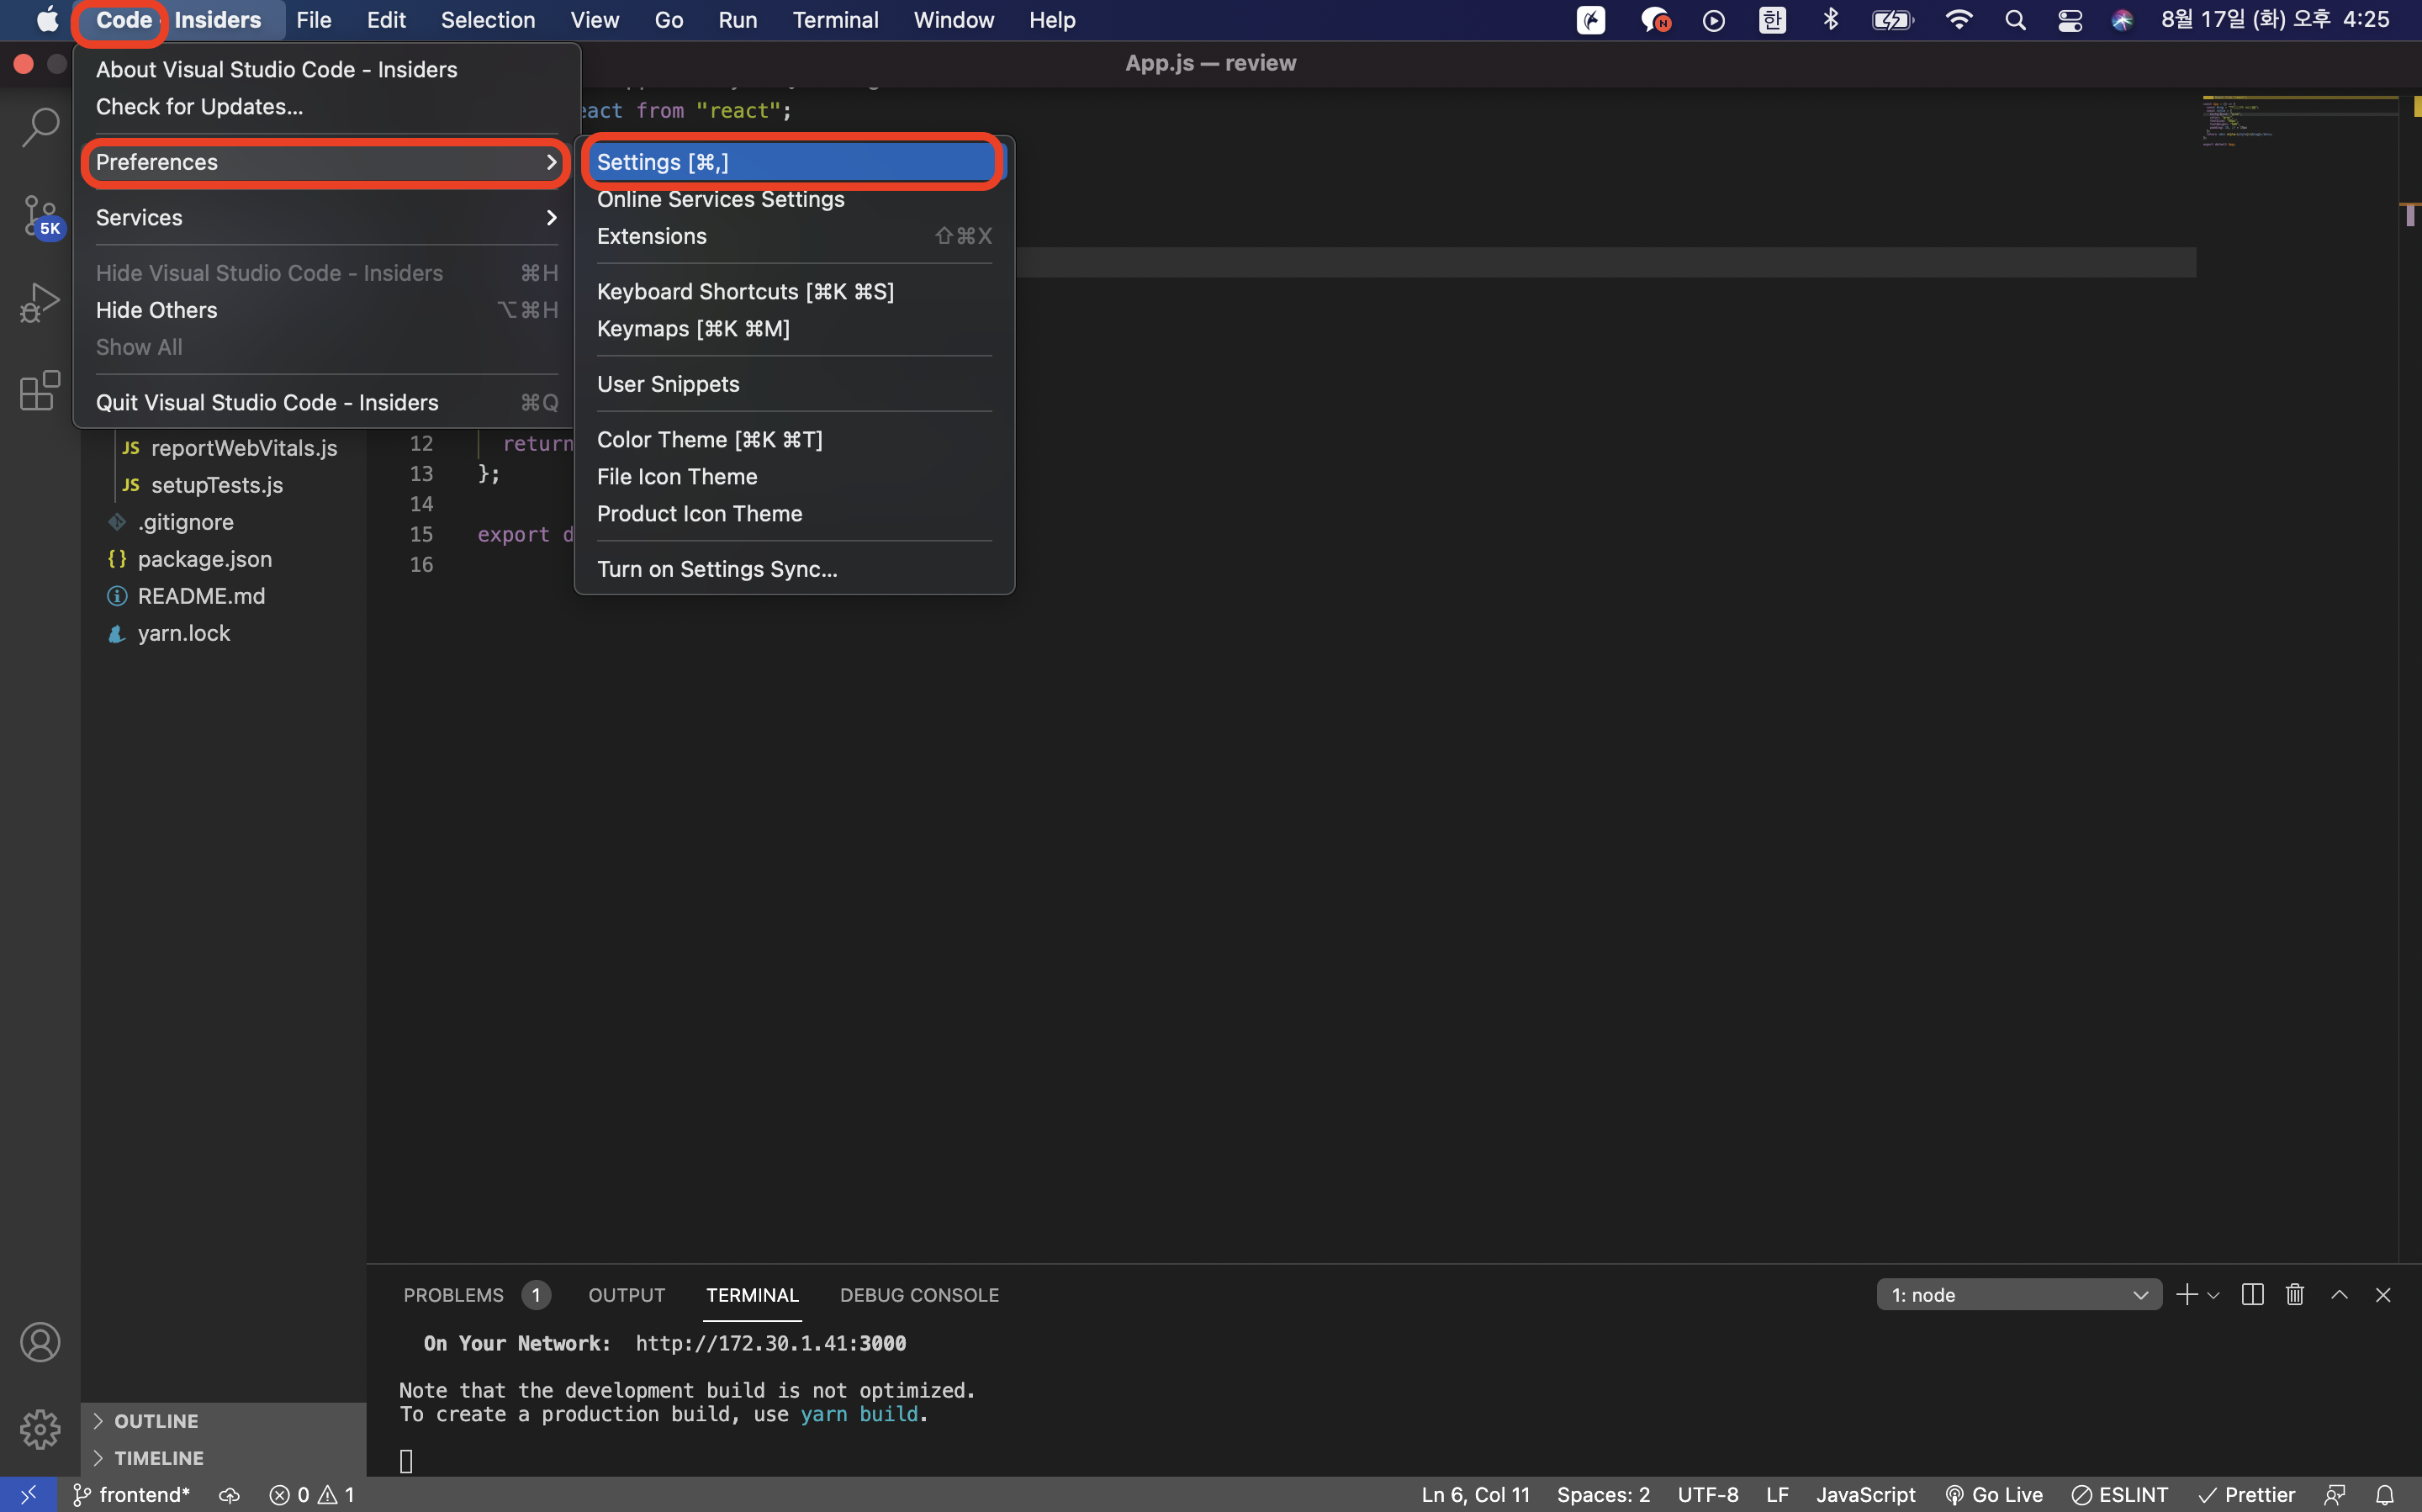Split the terminal panel
This screenshot has width=2422, height=1512.
click(2252, 1295)
